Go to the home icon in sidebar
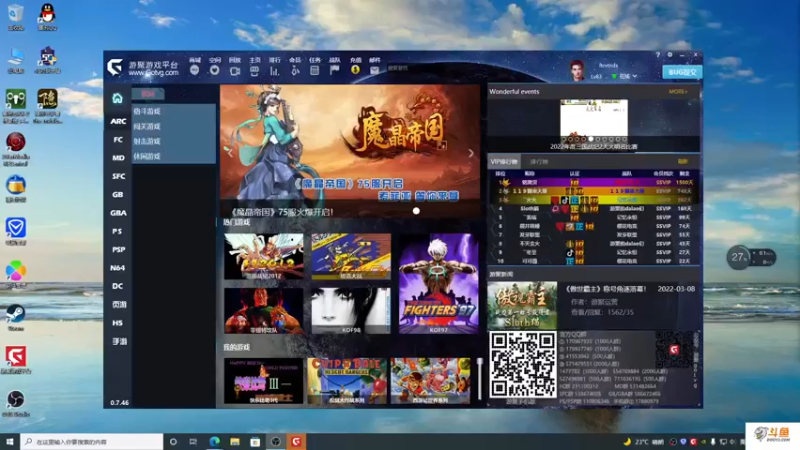 (117, 98)
